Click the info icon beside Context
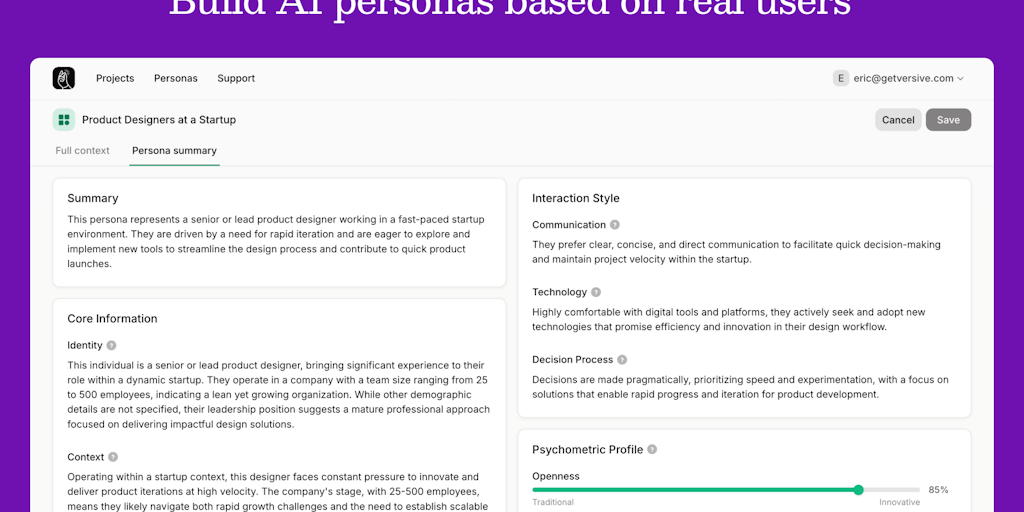 click(x=113, y=457)
